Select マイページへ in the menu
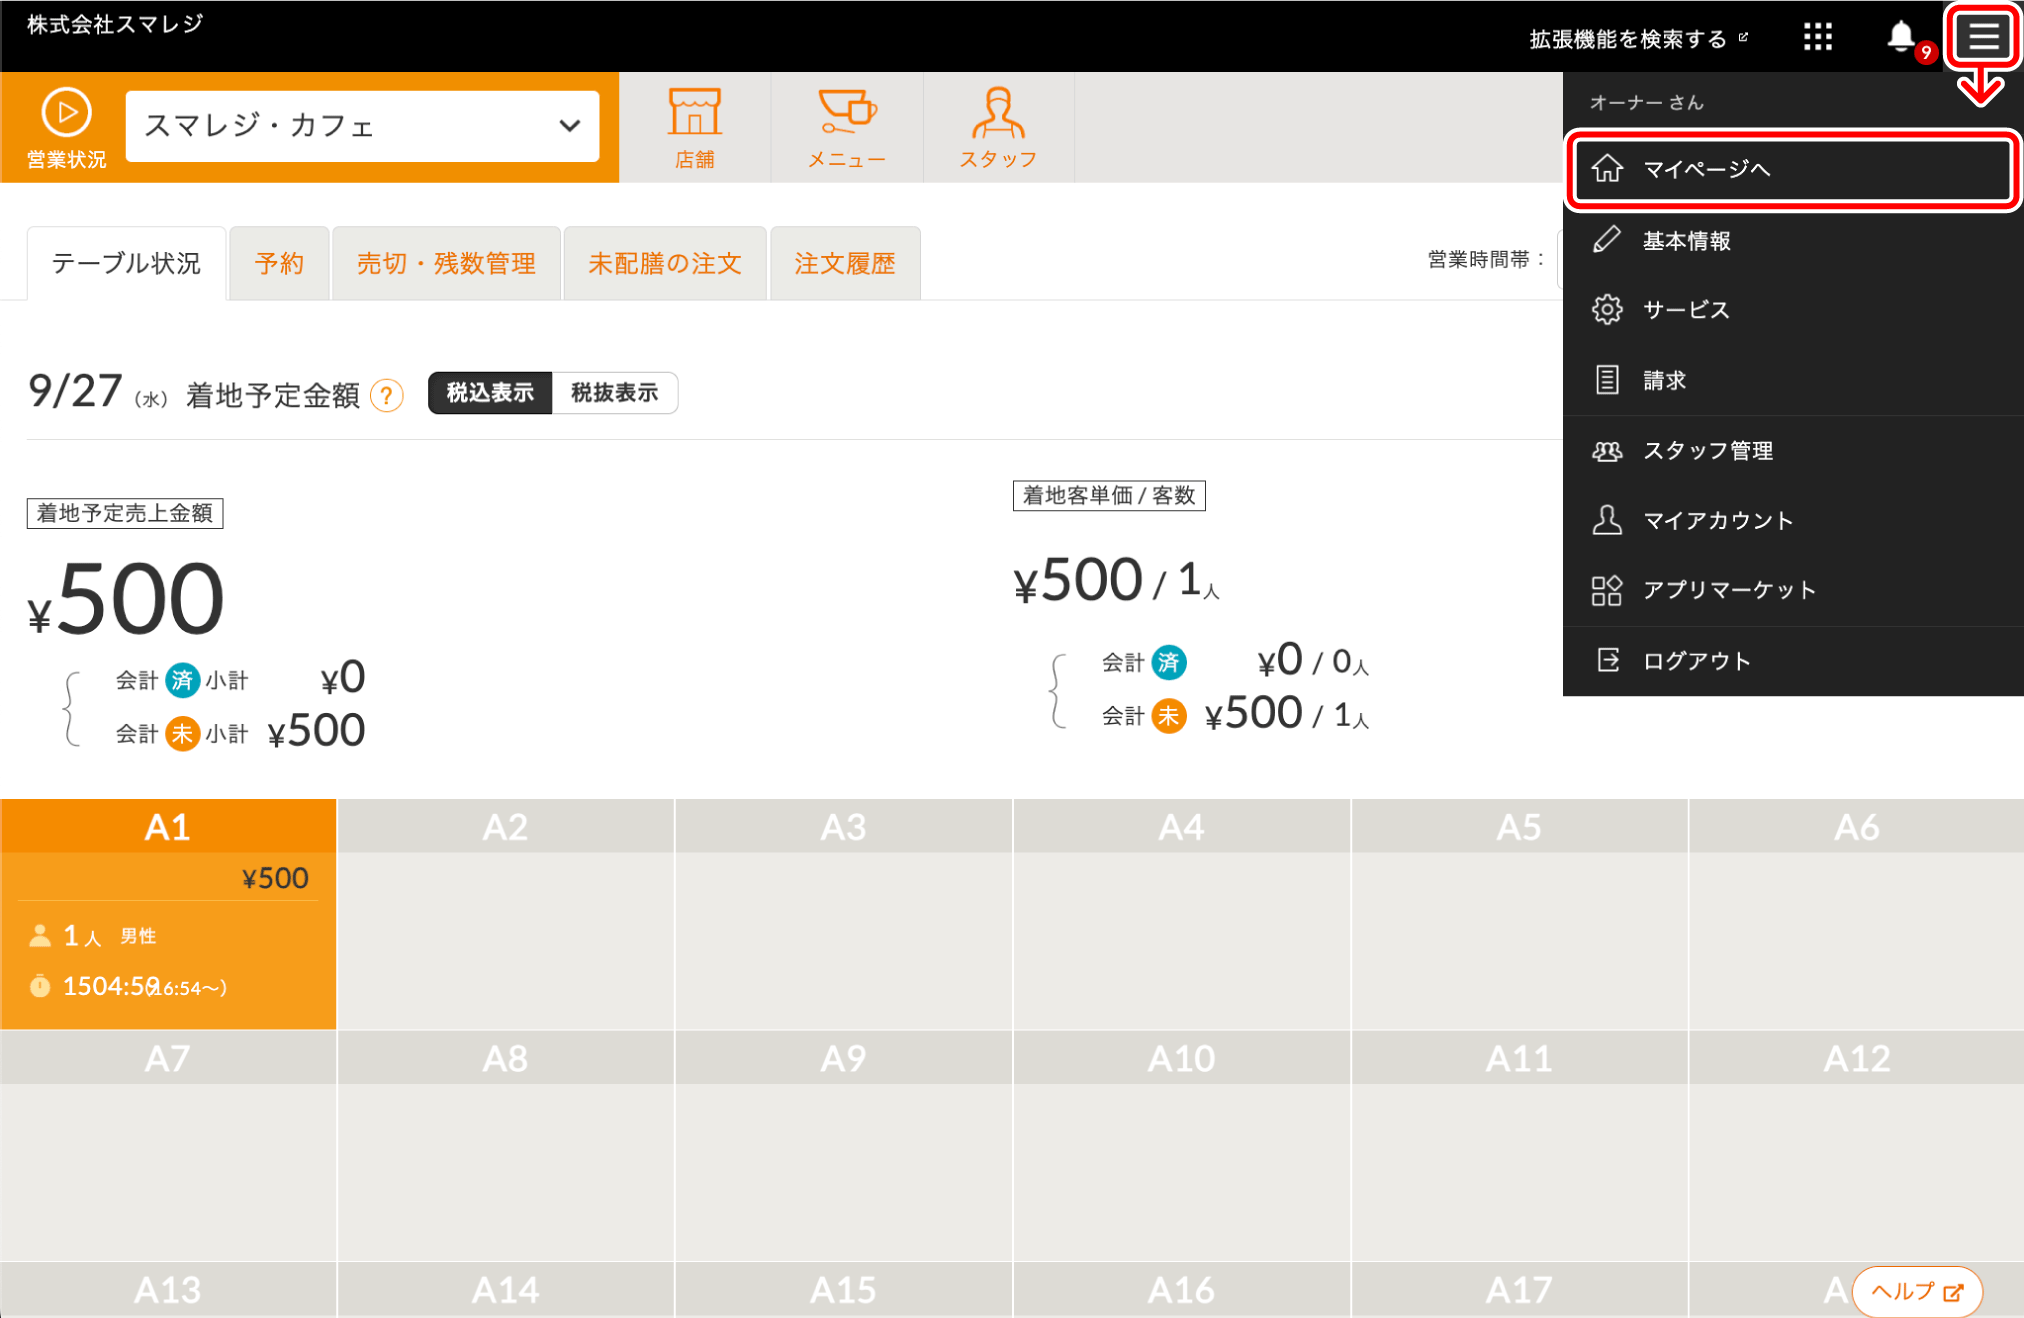This screenshot has height=1318, width=2024. click(1790, 169)
